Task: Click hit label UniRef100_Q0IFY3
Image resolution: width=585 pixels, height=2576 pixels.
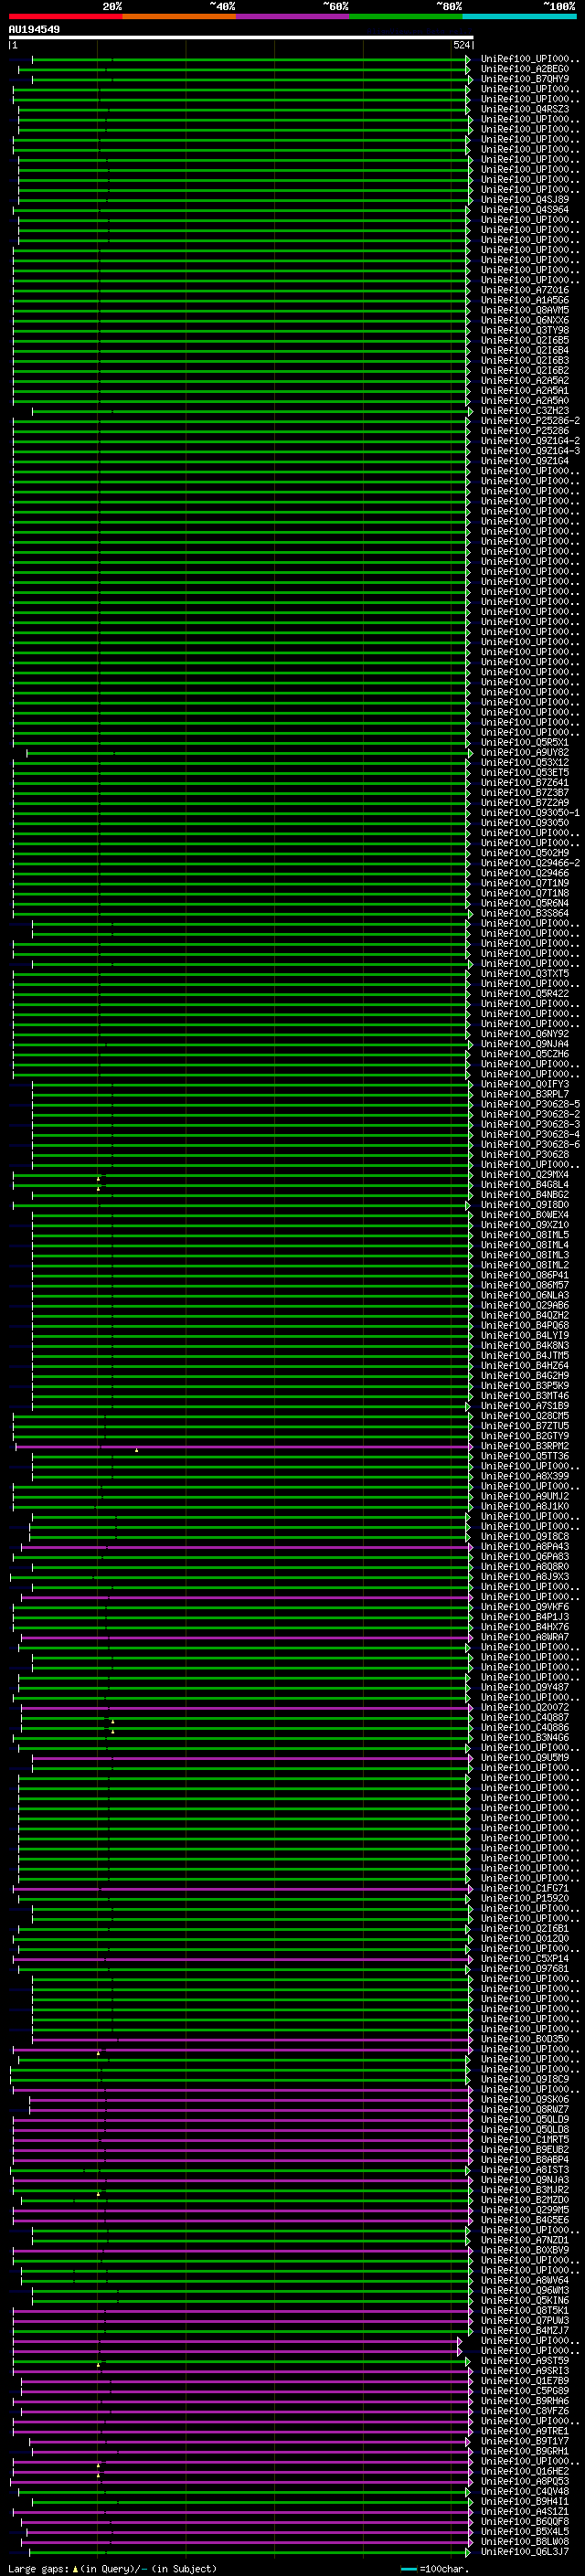Action: [525, 1085]
